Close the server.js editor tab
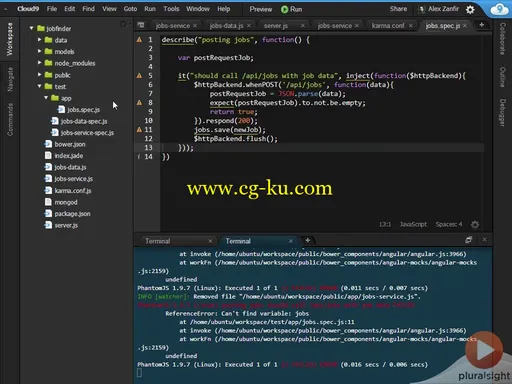512x384 pixels. click(302, 26)
